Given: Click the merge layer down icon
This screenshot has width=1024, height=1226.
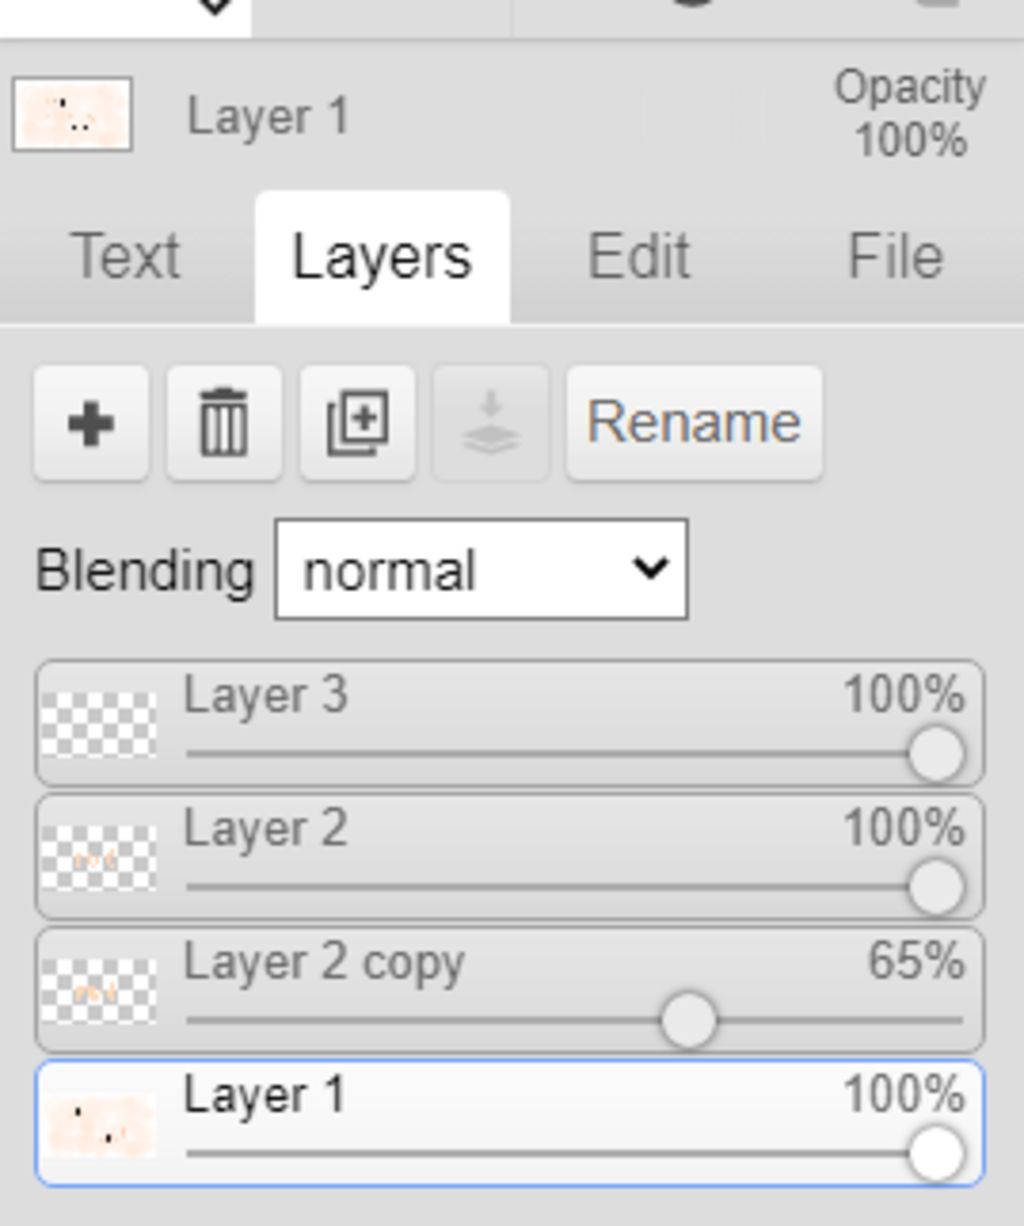Looking at the screenshot, I should click(x=490, y=423).
